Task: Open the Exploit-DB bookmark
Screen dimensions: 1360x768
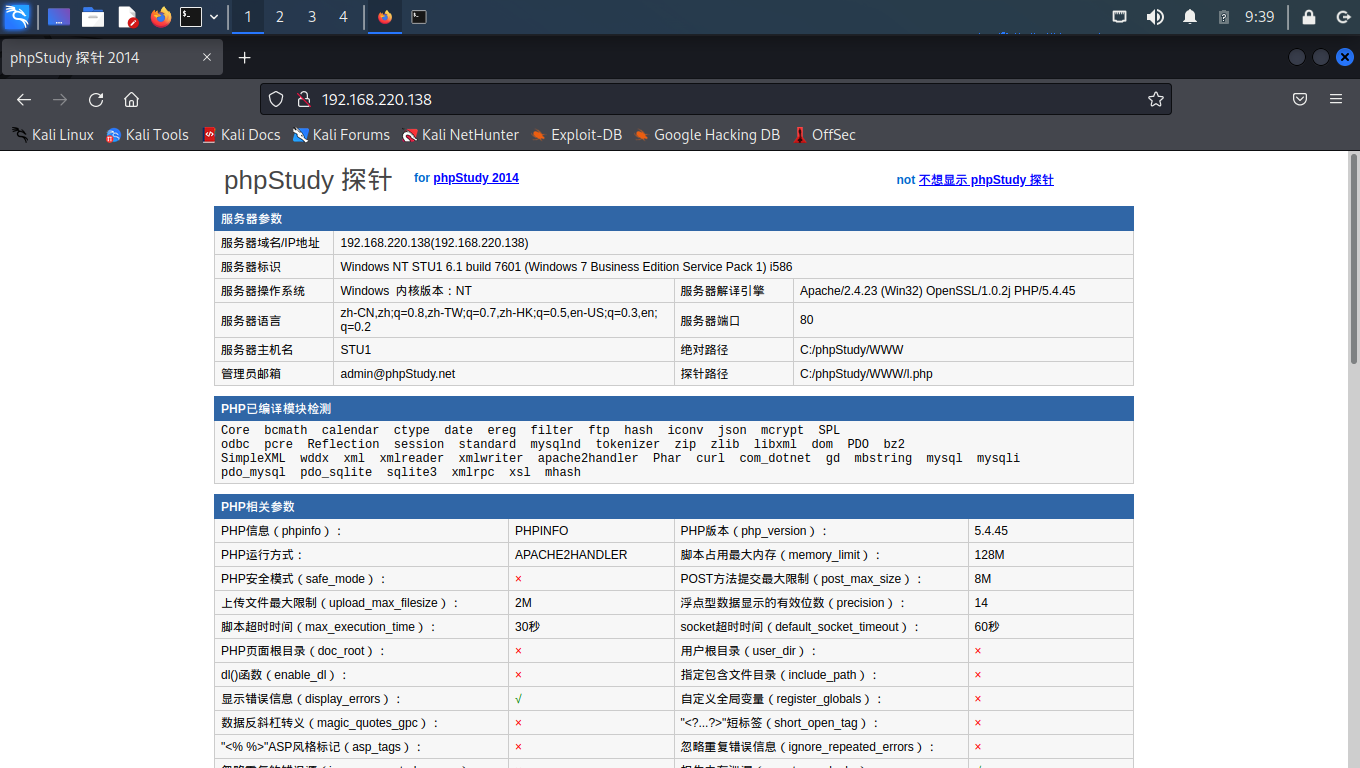Action: (x=576, y=135)
